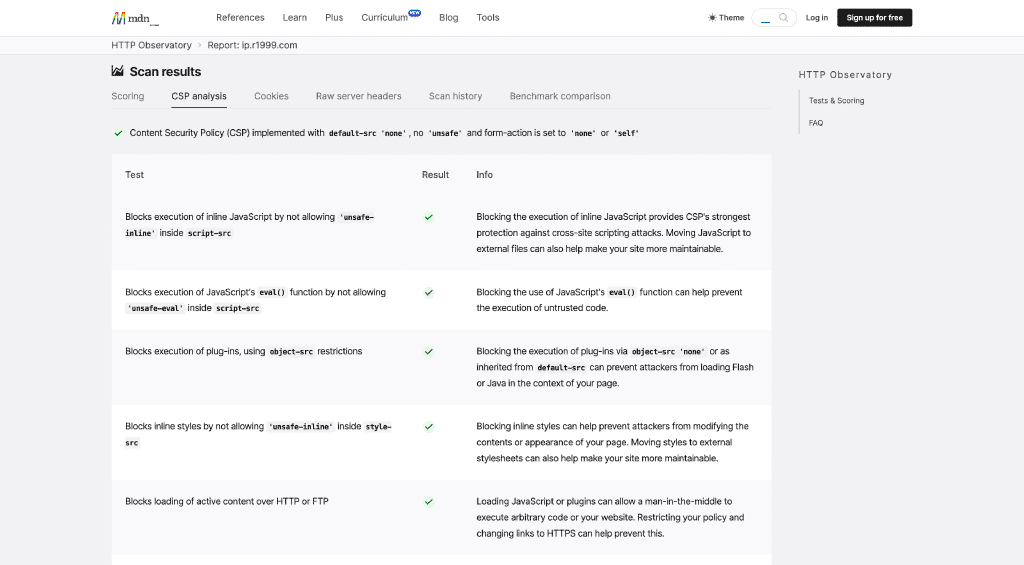Click the green checkmark for HTTP or FTP test
Viewport: 1024px width, 565px height.
click(x=429, y=502)
